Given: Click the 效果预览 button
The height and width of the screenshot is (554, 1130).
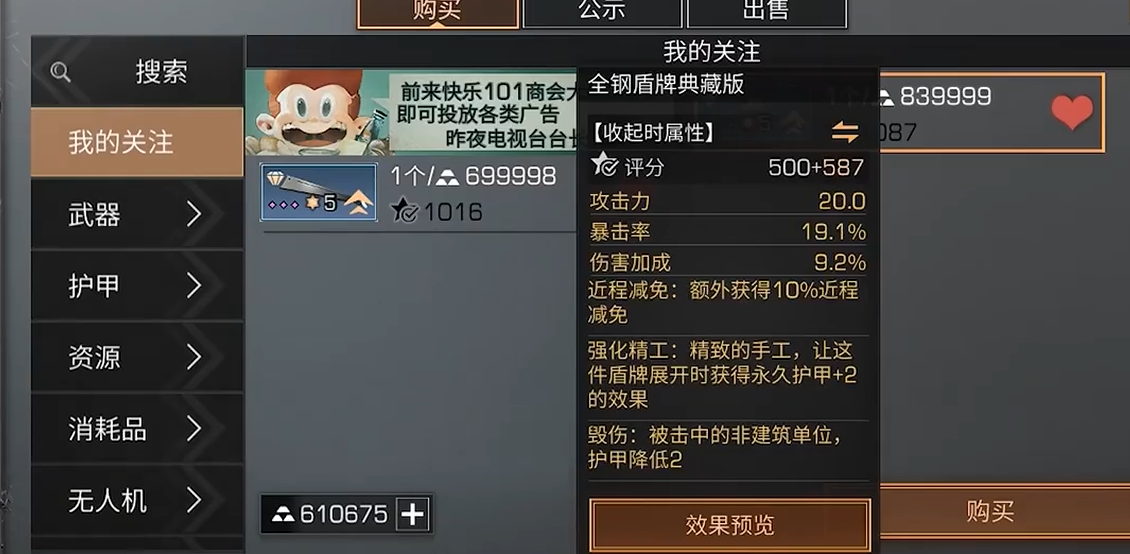Looking at the screenshot, I should (x=729, y=524).
